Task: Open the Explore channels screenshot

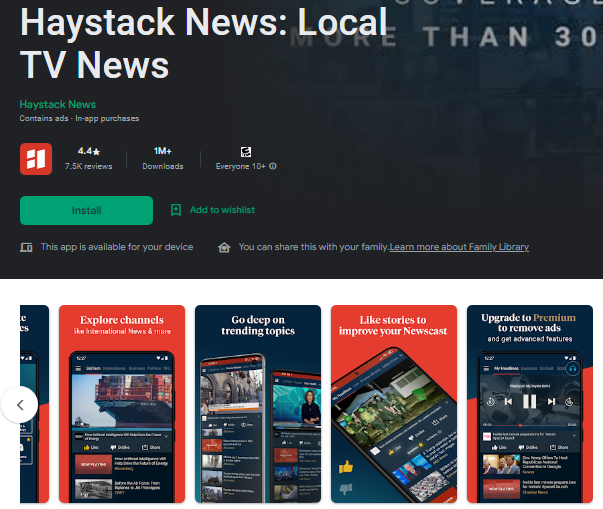Action: [122, 404]
